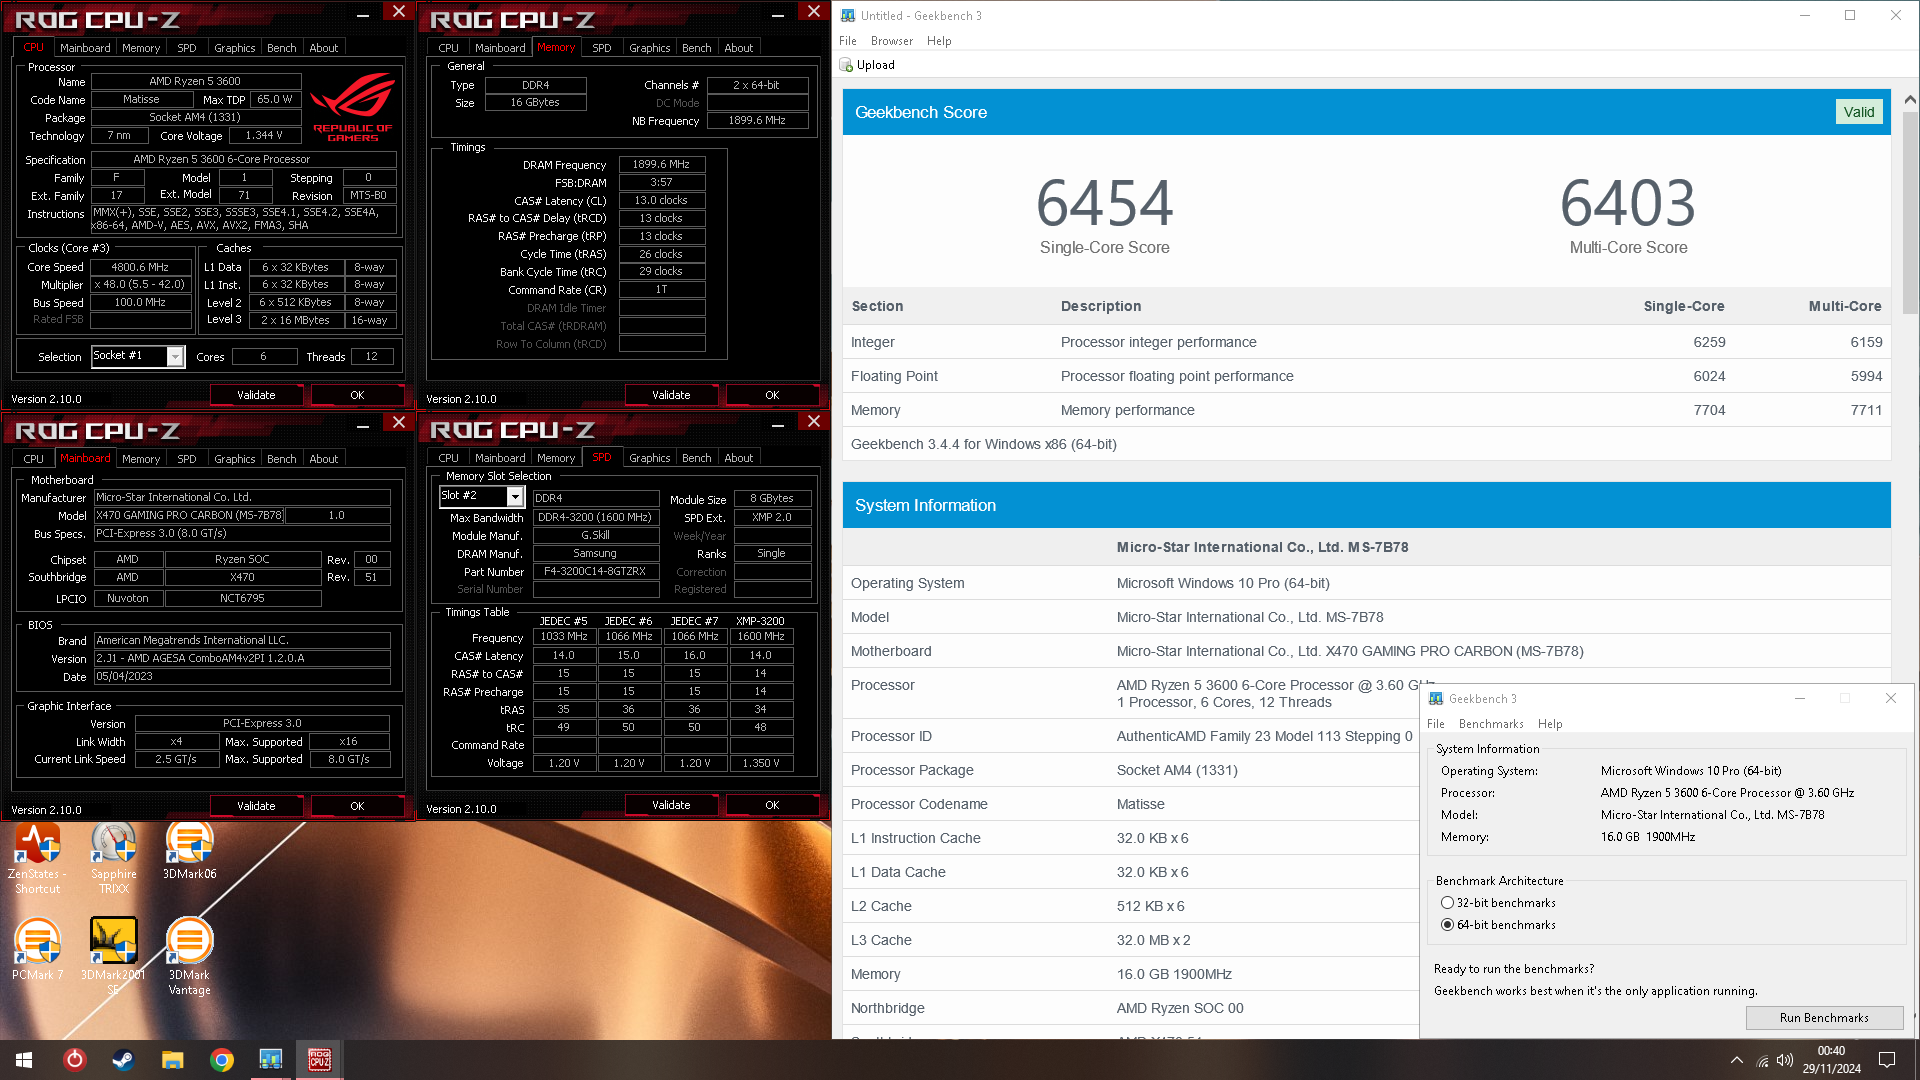Open Slot #2 memory slot dropdown

pos(515,496)
